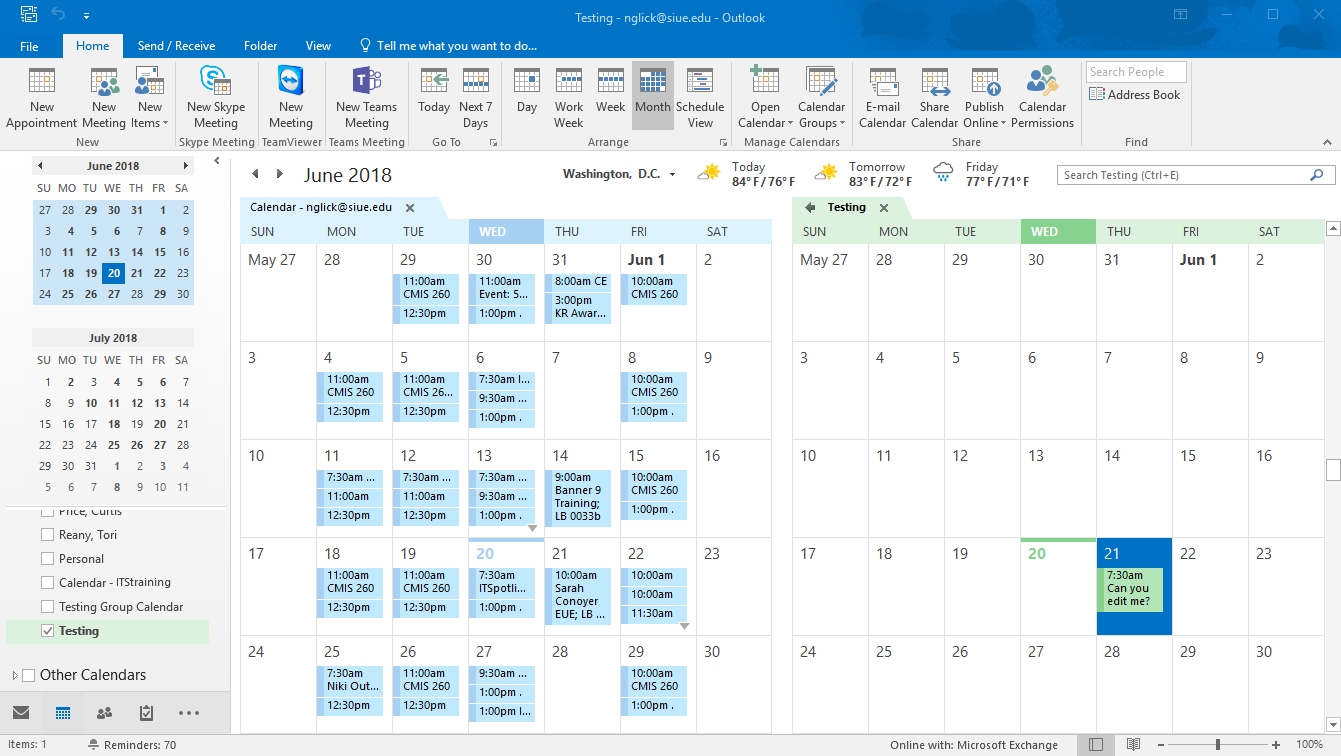Image resolution: width=1341 pixels, height=756 pixels.
Task: Create a New Appointment
Action: point(41,98)
